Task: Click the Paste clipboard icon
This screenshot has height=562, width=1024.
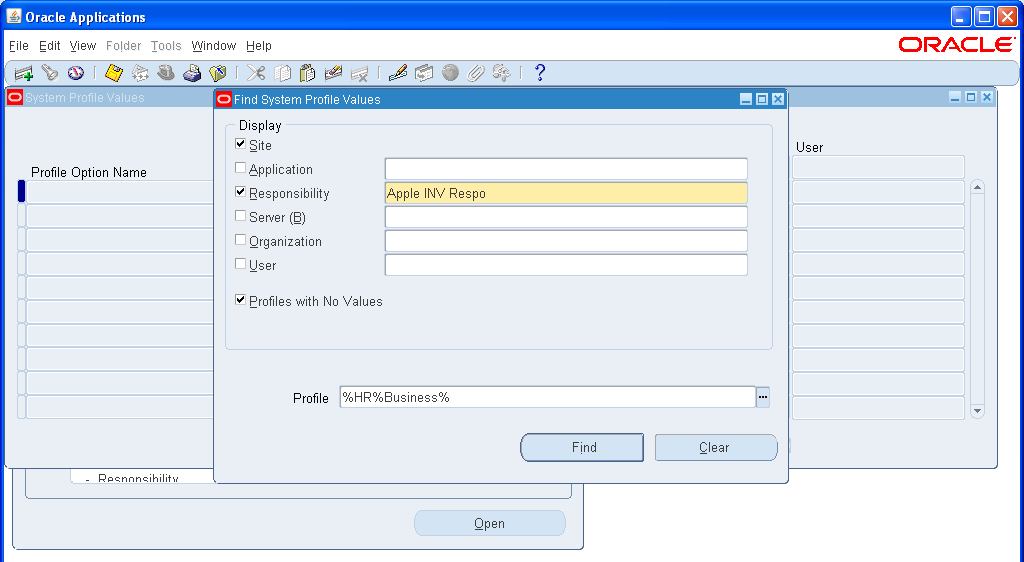Action: (308, 73)
